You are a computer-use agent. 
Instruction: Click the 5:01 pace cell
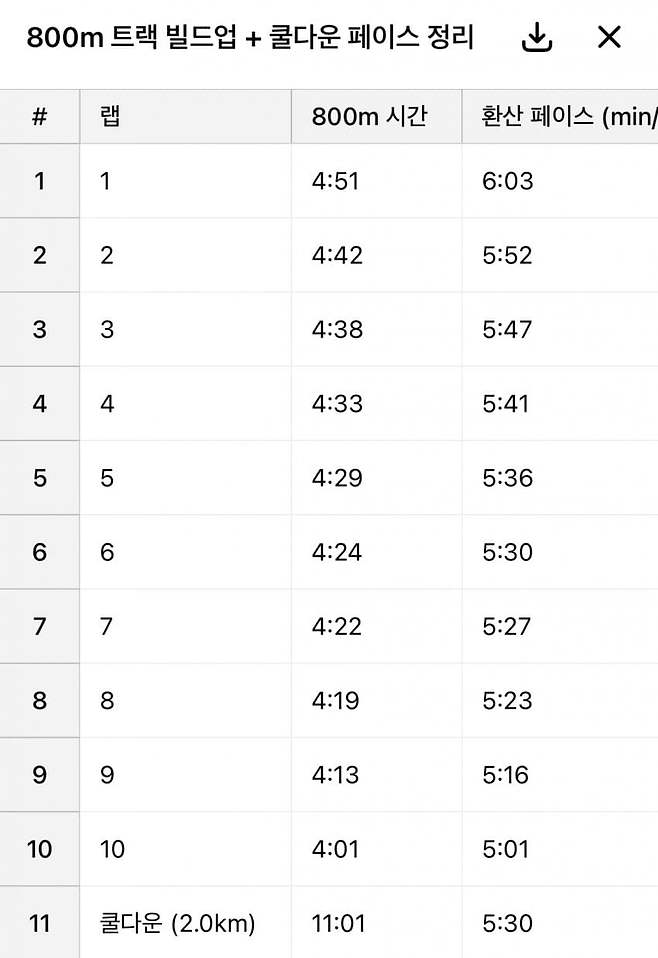559,849
